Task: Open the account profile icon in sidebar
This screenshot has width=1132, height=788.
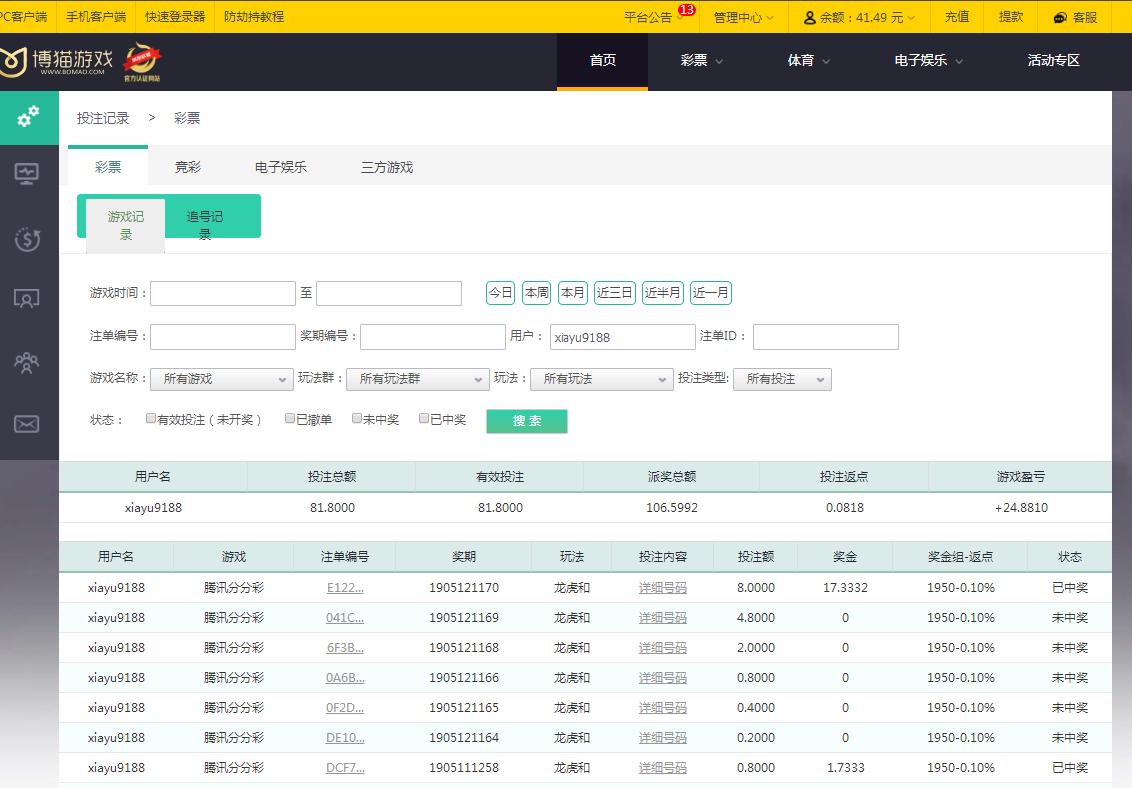Action: (29, 300)
